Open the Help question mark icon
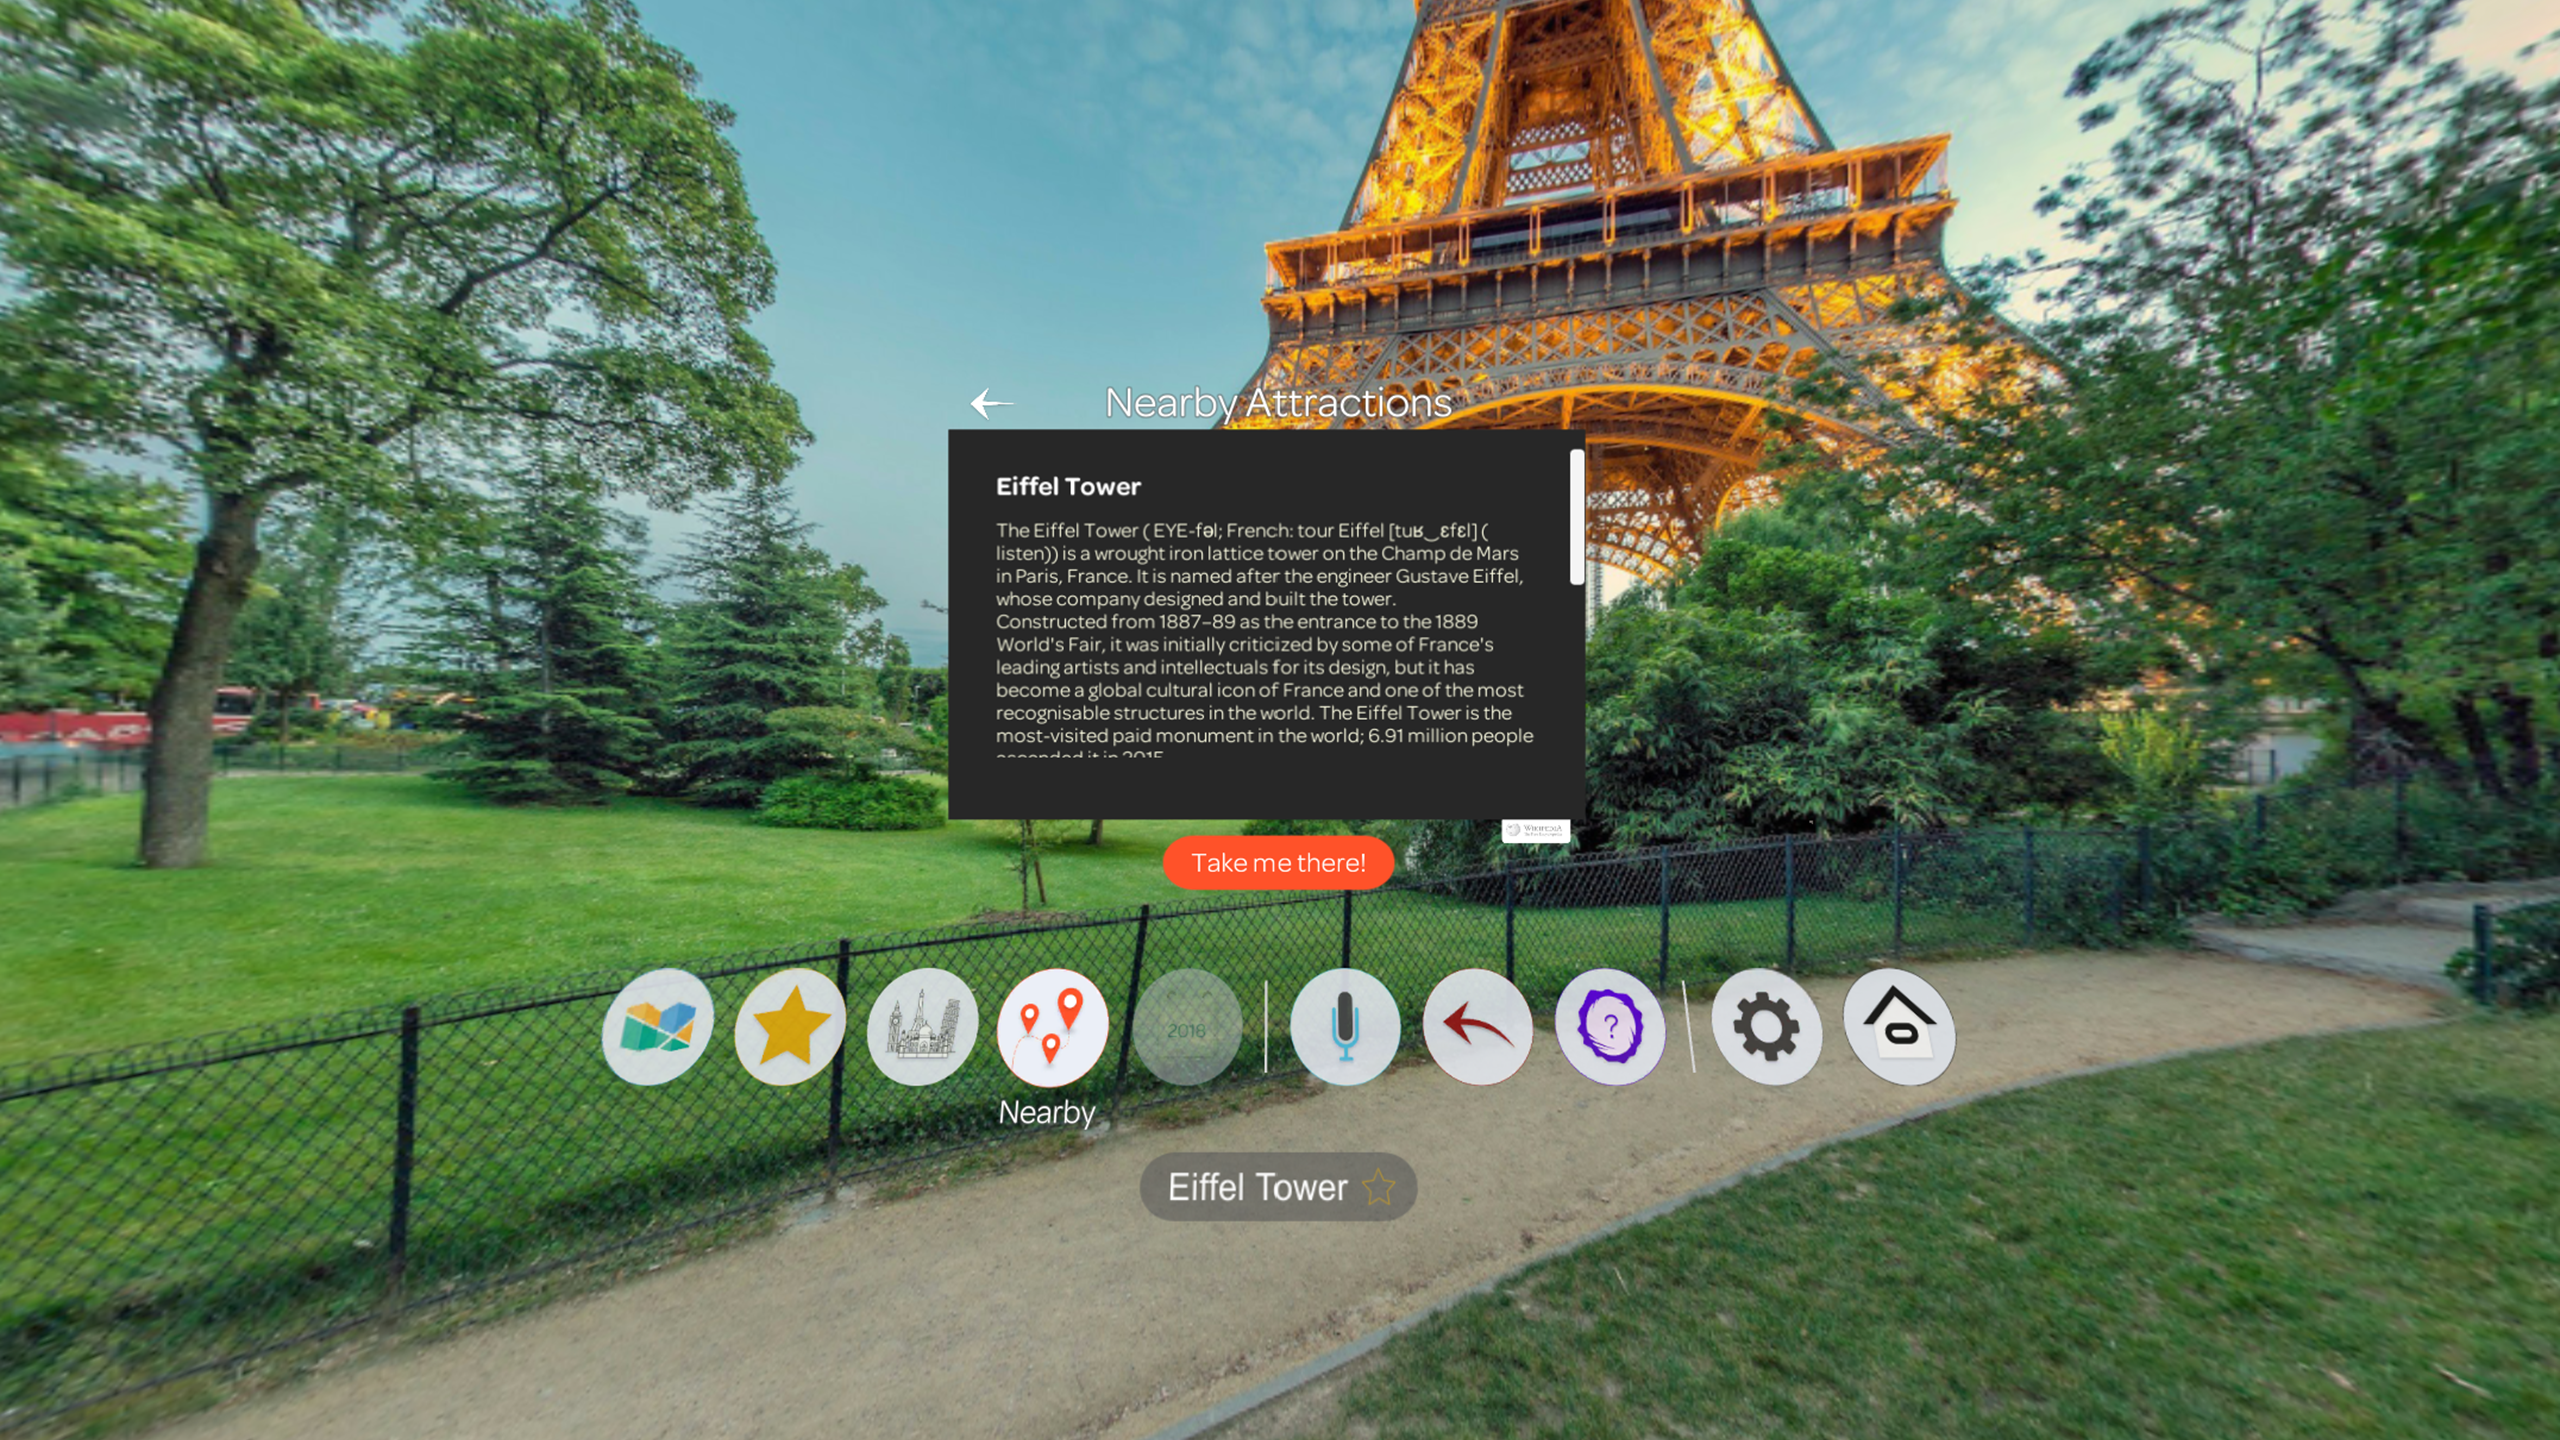Screen dimensions: 2560x1440 [x=1609, y=1027]
